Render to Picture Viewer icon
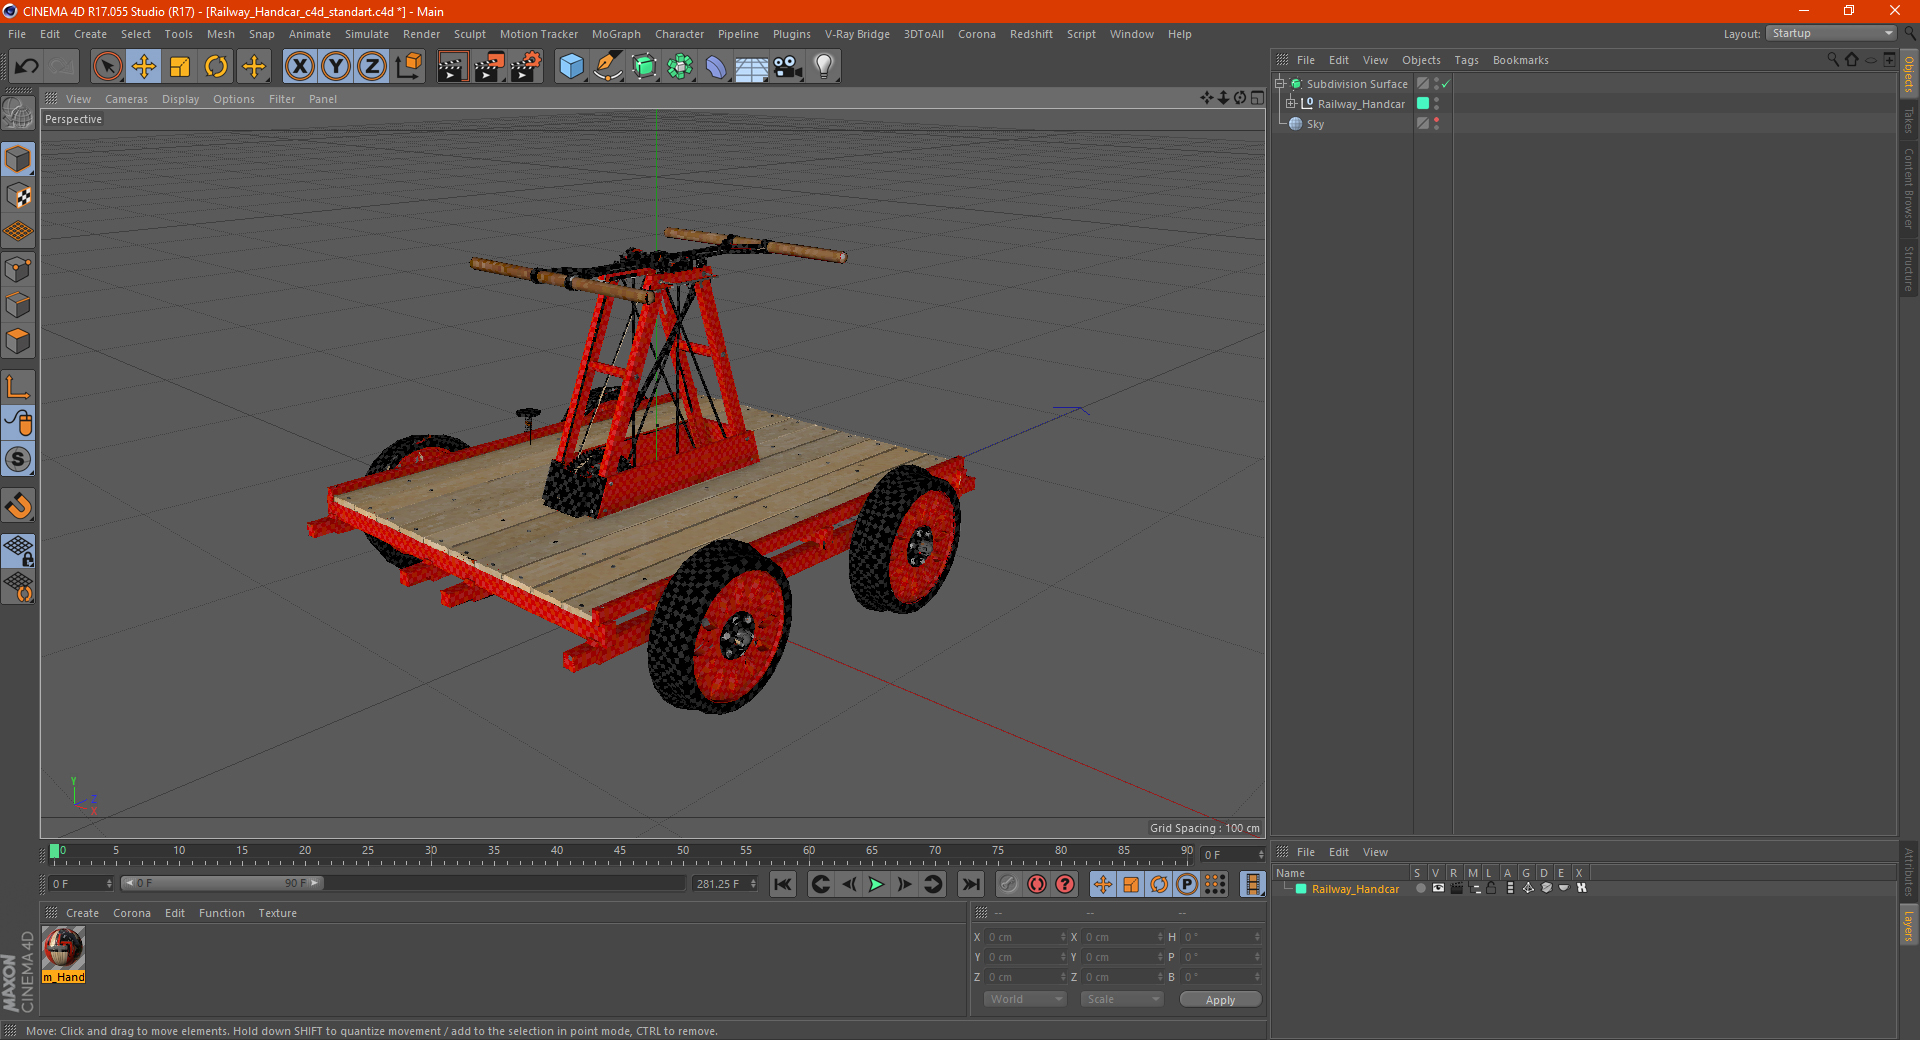Image resolution: width=1920 pixels, height=1040 pixels. [489, 67]
